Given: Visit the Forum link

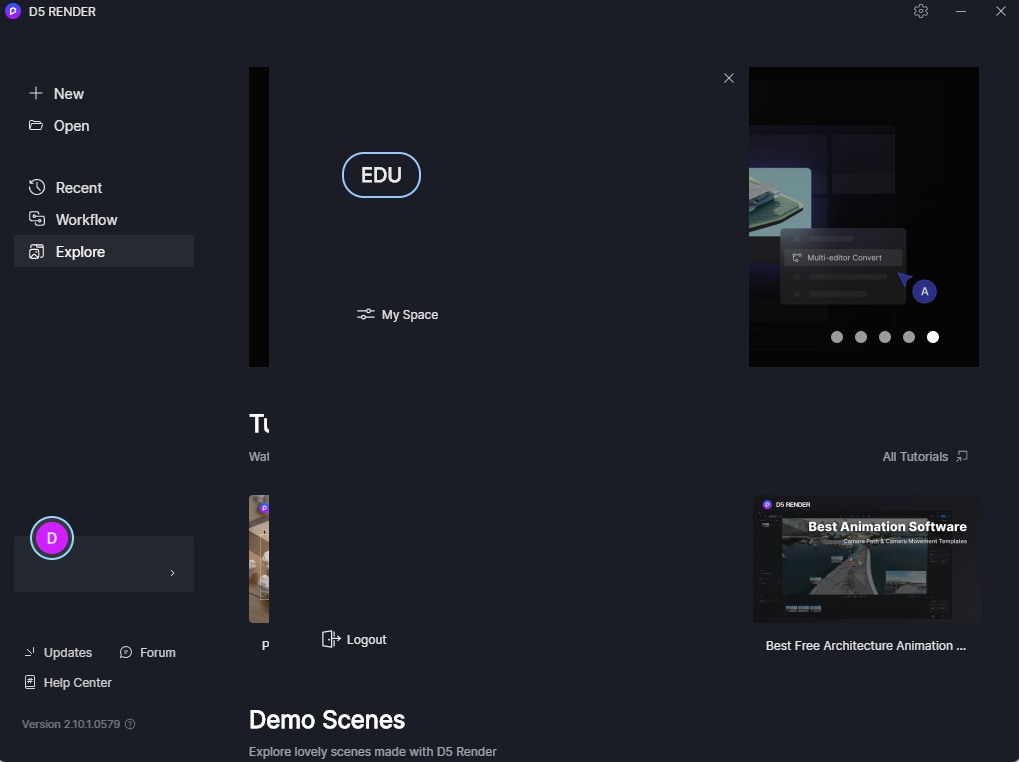Looking at the screenshot, I should click(148, 652).
